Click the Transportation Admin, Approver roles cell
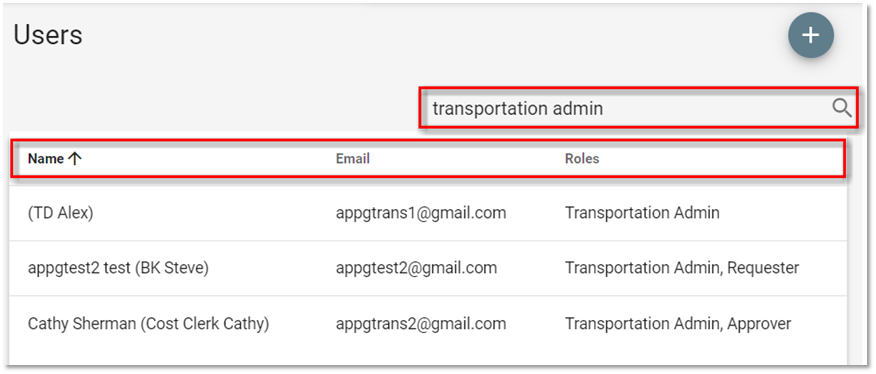 (x=678, y=324)
